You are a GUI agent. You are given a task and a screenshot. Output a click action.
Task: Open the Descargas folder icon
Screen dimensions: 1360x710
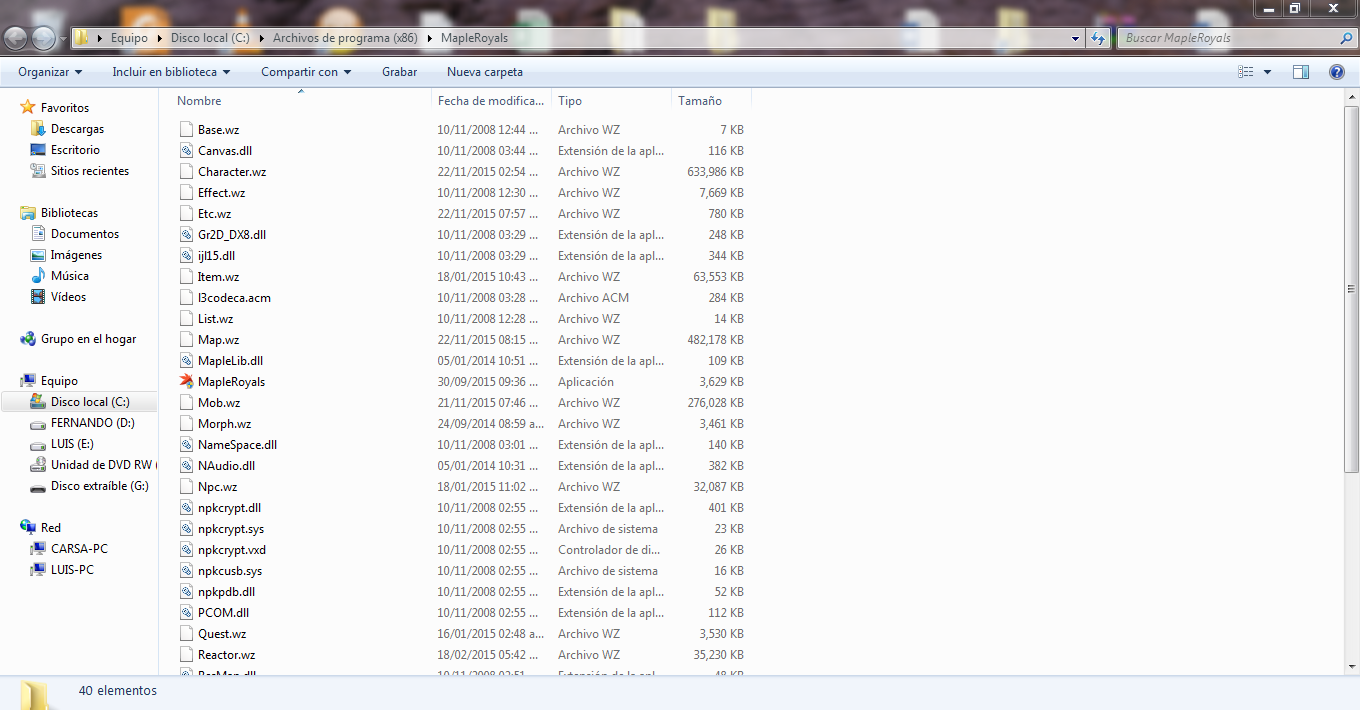(38, 129)
